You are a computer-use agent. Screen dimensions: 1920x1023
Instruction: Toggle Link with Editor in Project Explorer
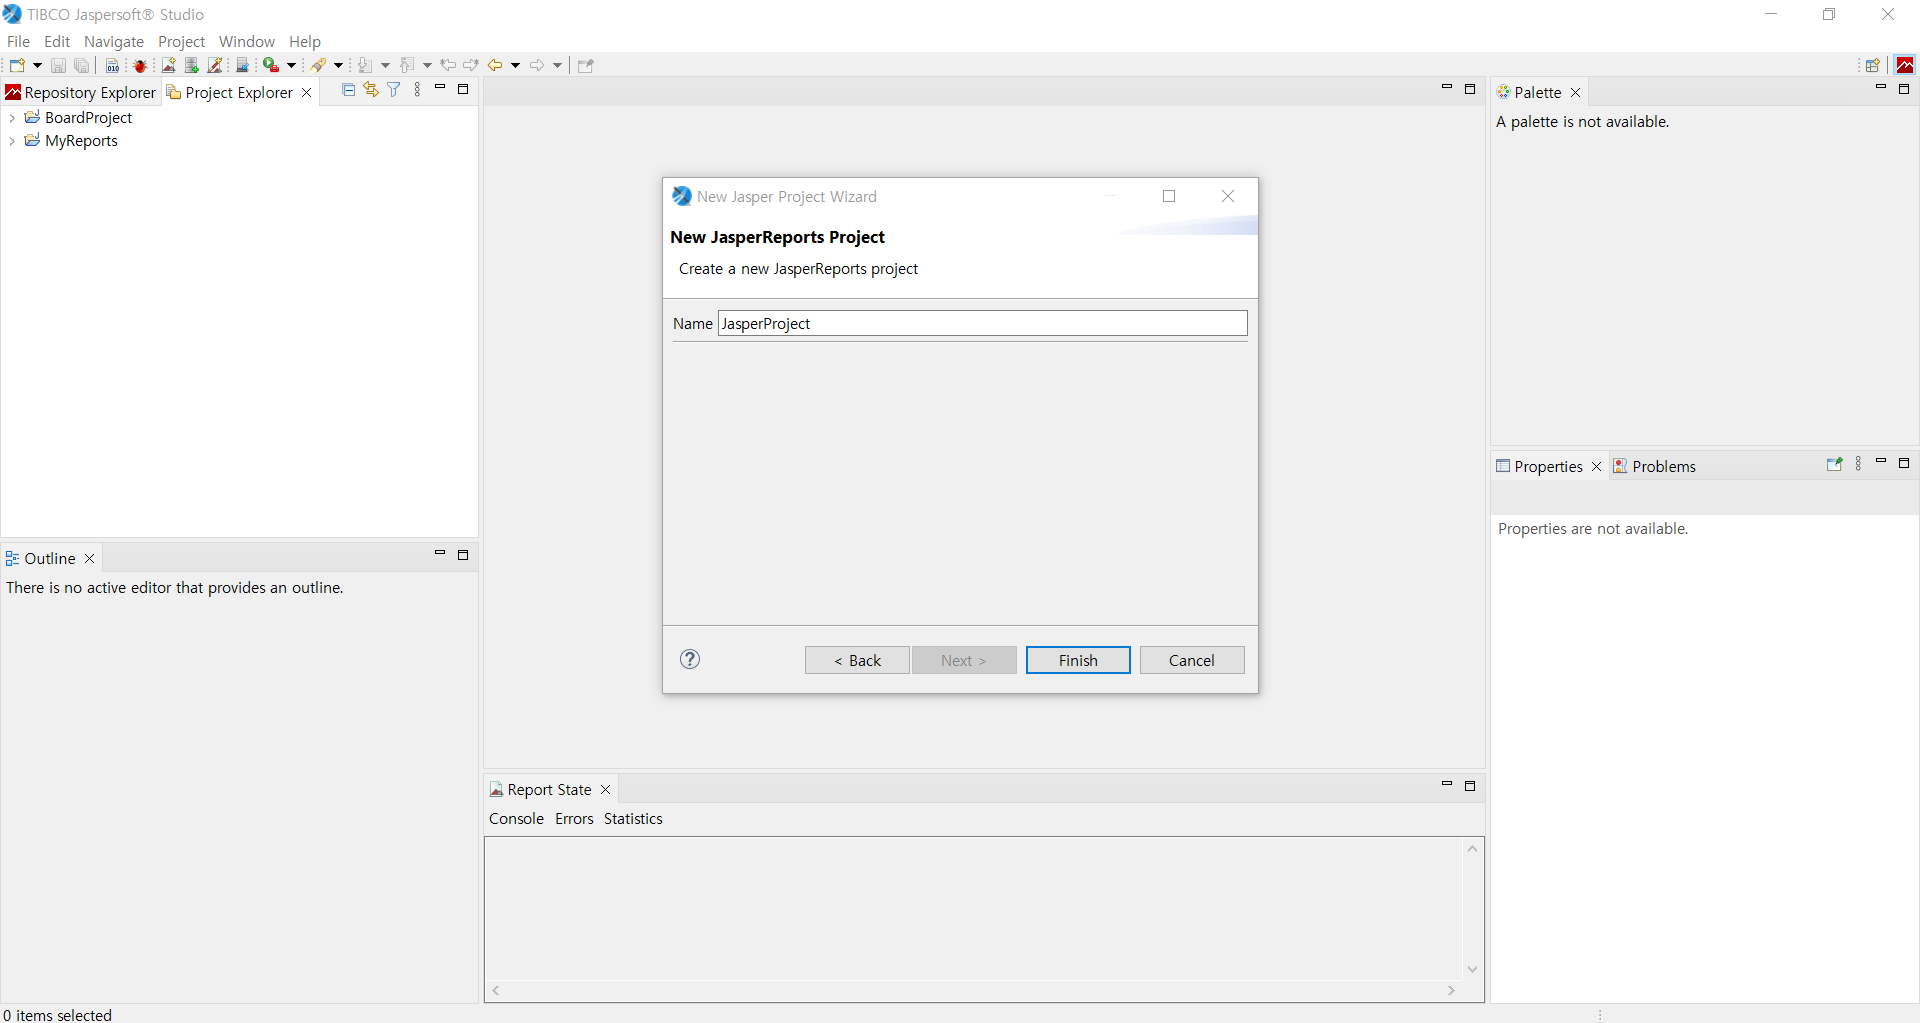click(371, 90)
